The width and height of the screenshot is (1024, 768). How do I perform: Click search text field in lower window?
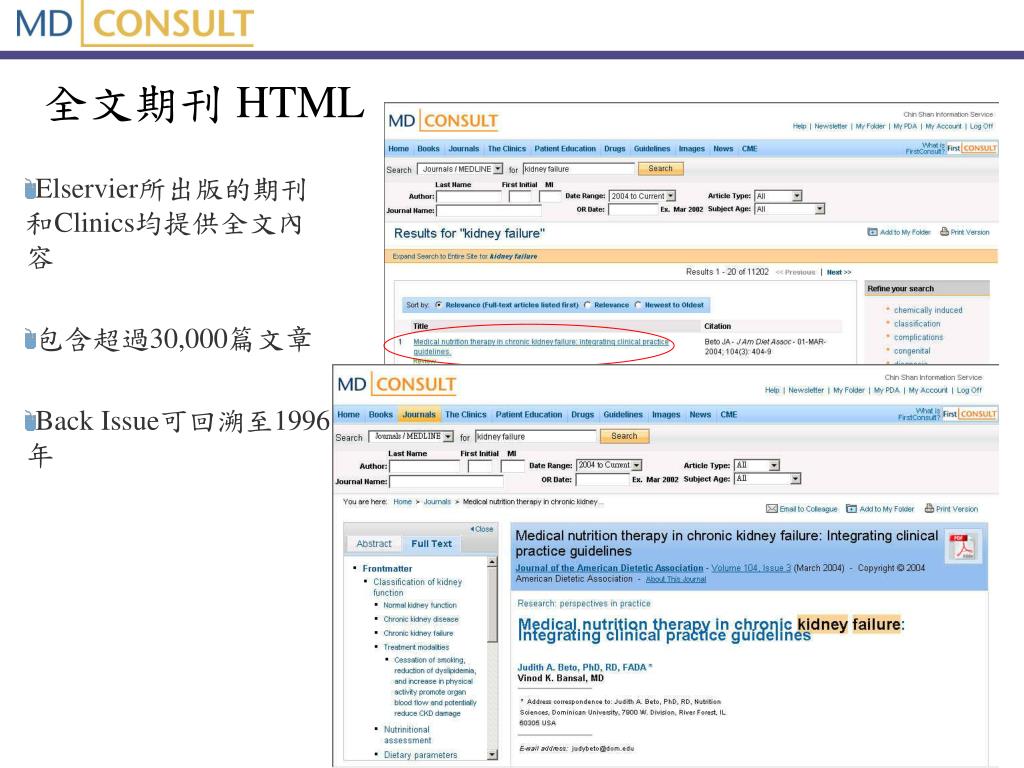536,436
